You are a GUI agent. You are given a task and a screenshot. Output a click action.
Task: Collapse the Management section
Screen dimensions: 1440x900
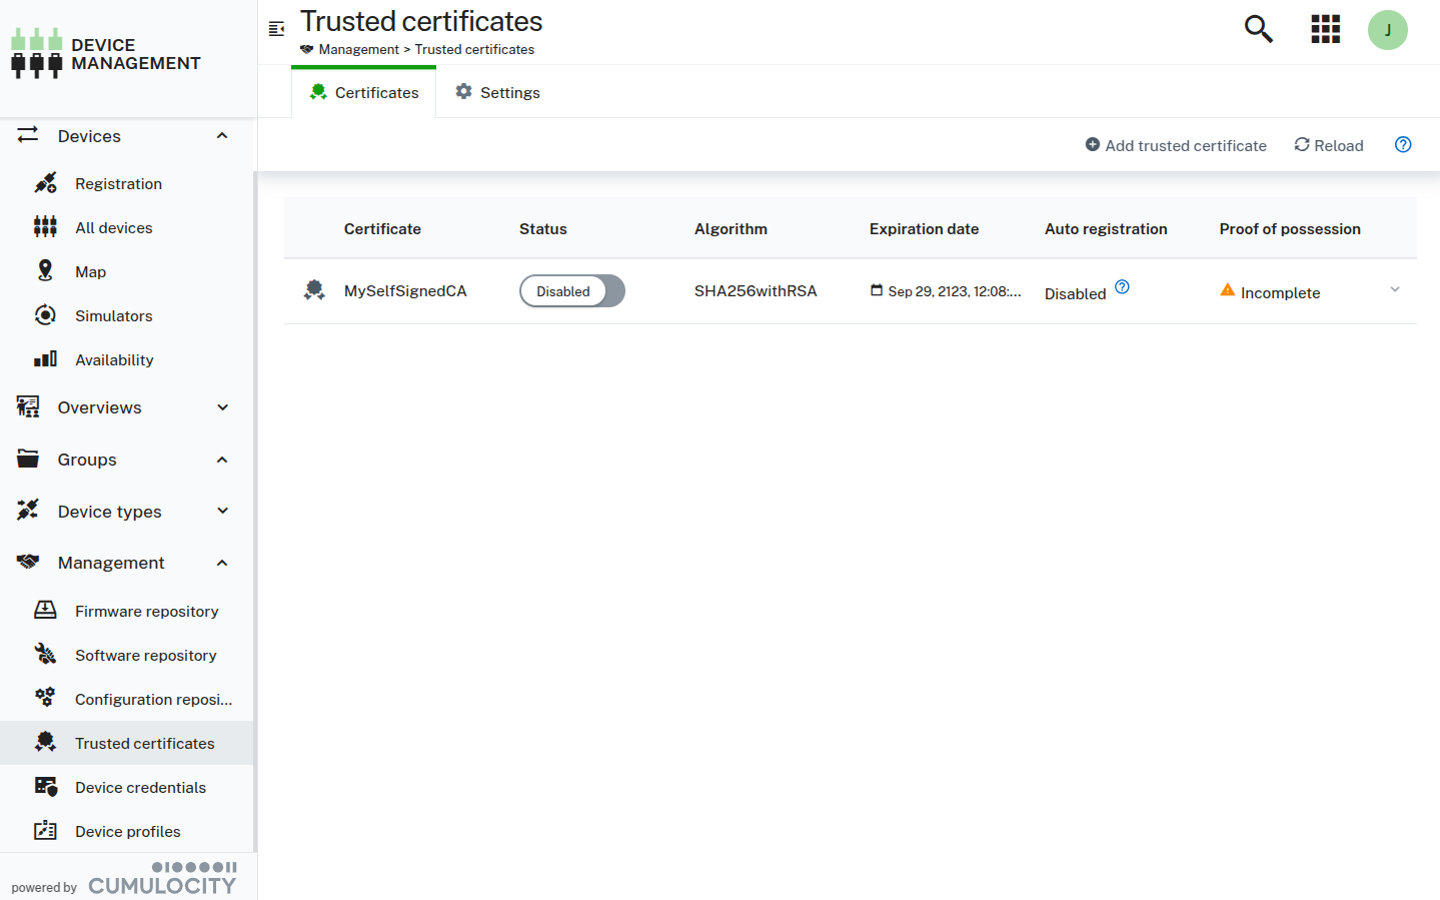(x=222, y=562)
